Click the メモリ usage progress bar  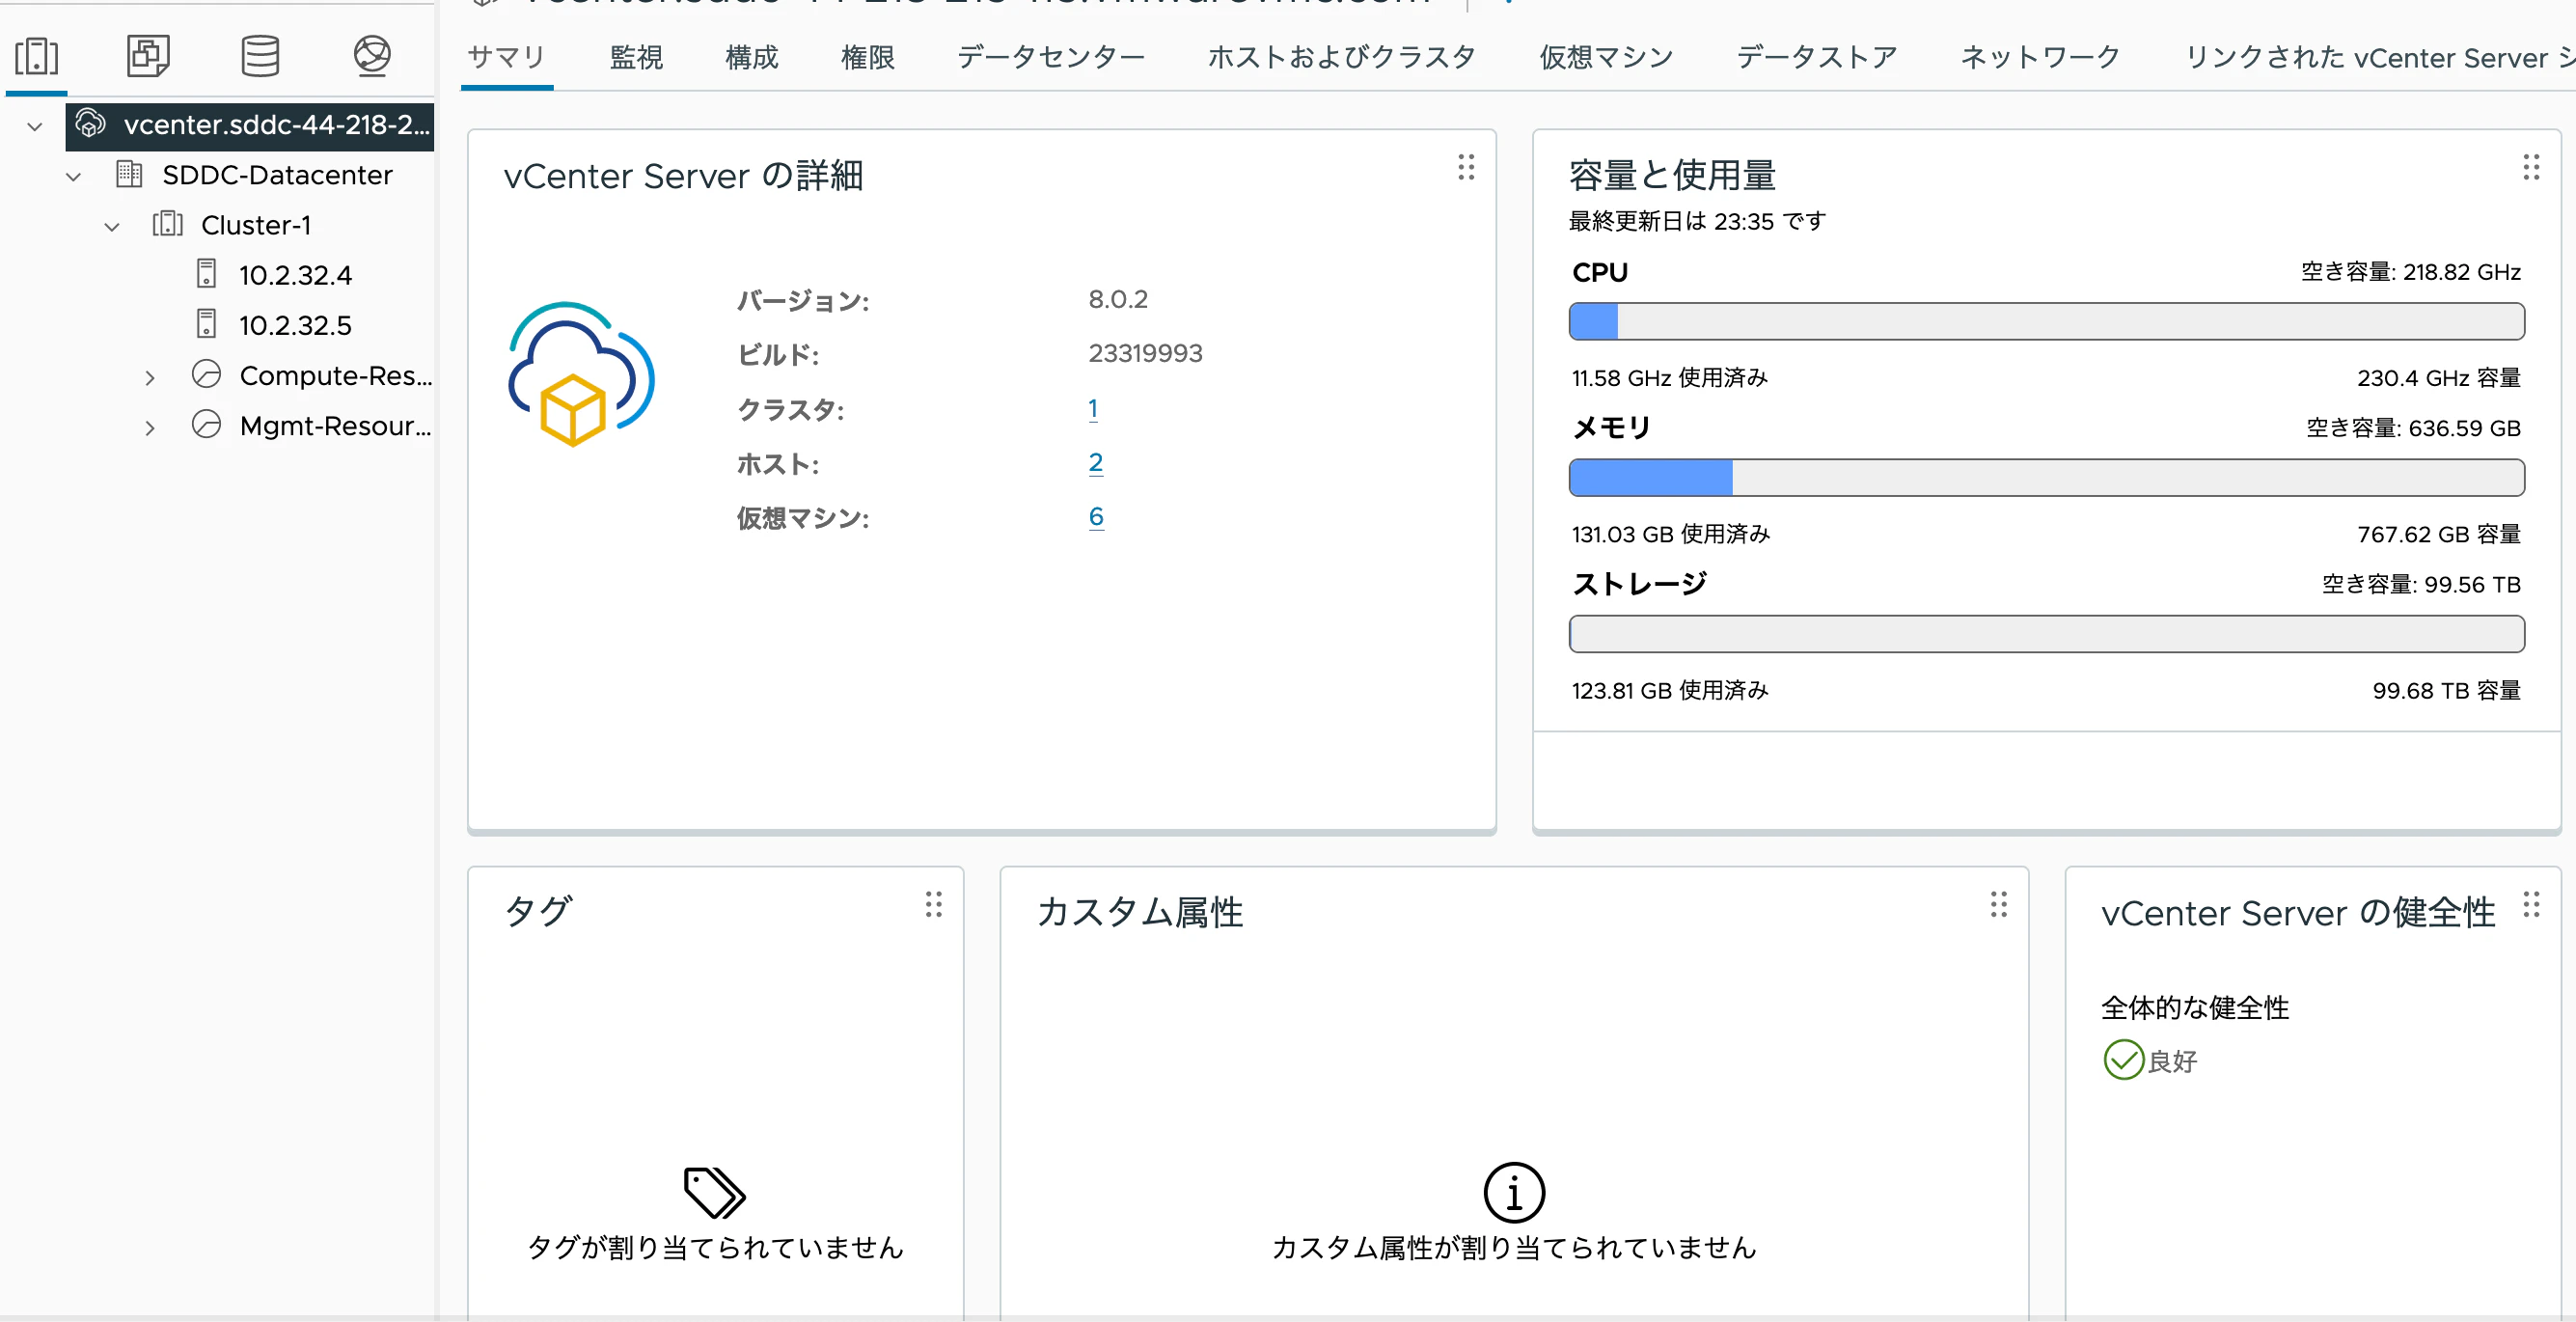[x=2046, y=478]
